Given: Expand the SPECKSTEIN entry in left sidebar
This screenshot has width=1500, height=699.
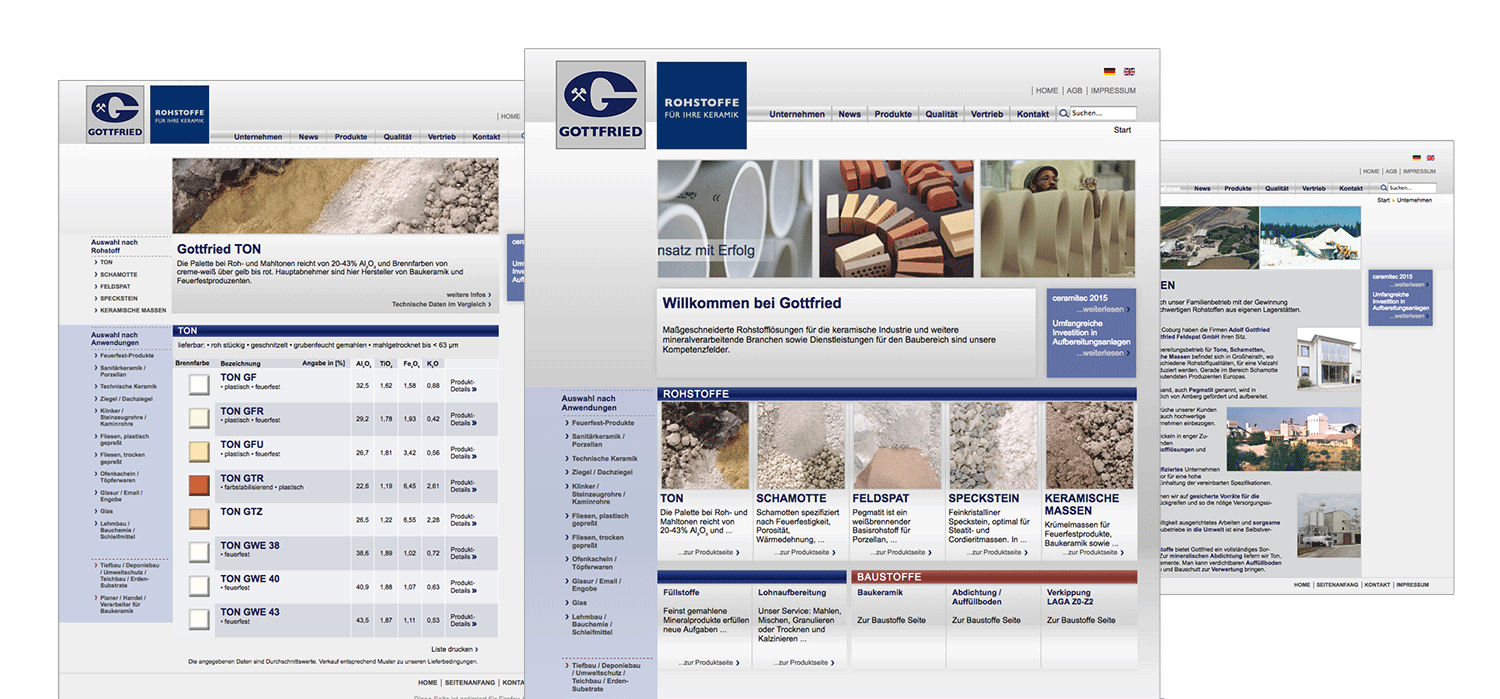Looking at the screenshot, I should (118, 298).
